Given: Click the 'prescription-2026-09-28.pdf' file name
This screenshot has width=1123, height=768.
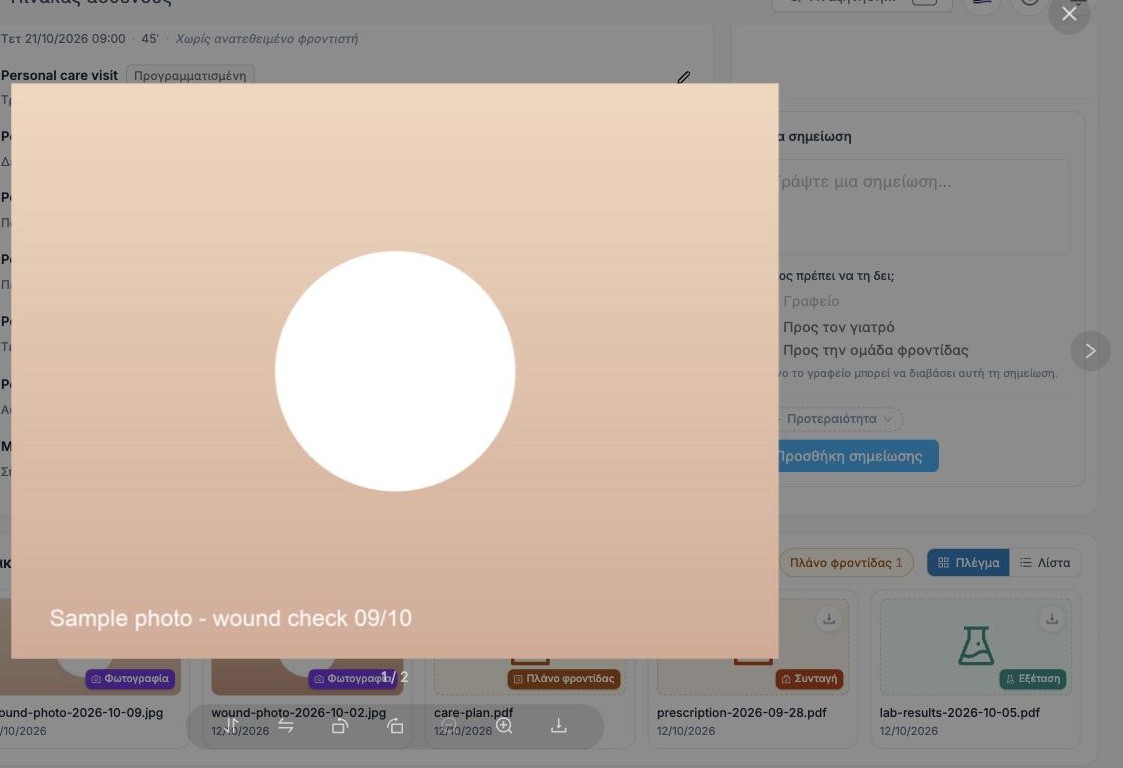Looking at the screenshot, I should click(x=741, y=712).
